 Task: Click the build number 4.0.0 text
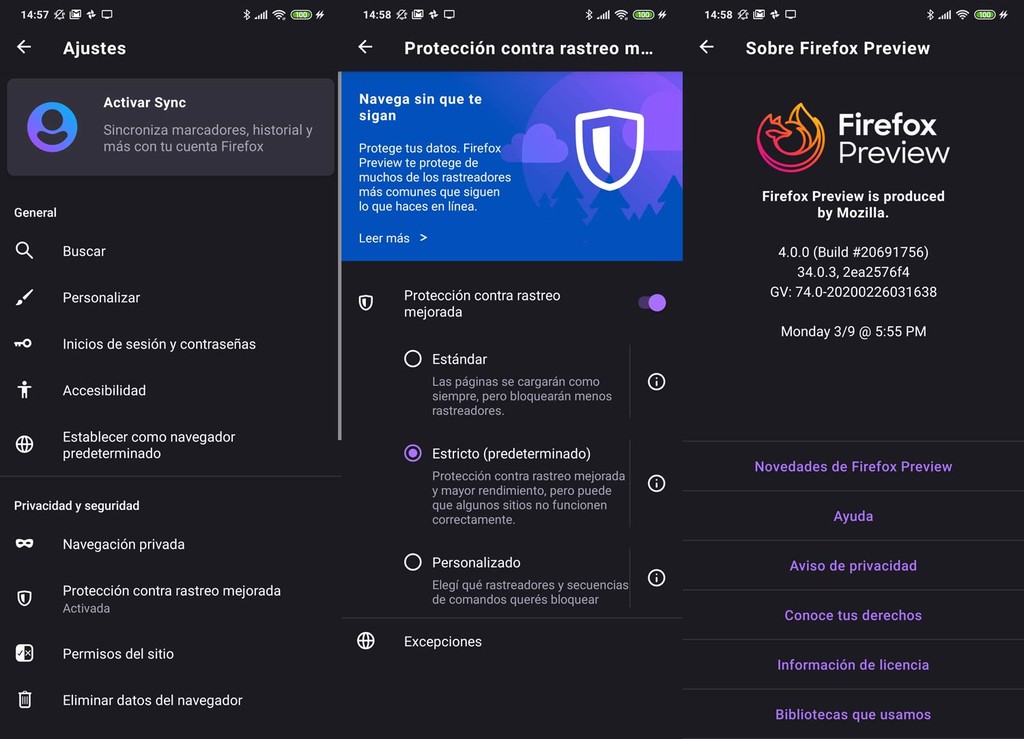click(853, 252)
